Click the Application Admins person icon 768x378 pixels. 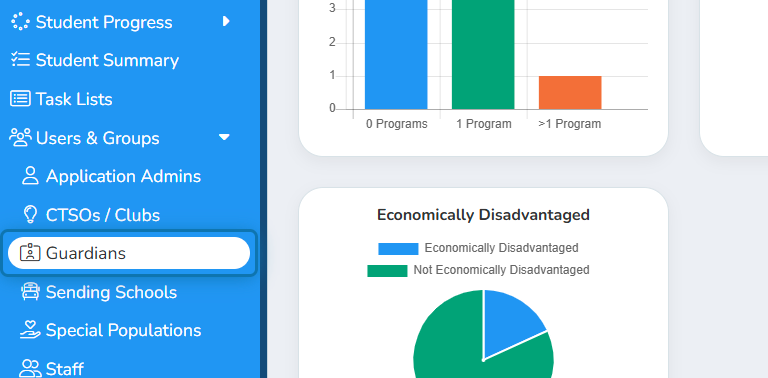pyautogui.click(x=30, y=176)
